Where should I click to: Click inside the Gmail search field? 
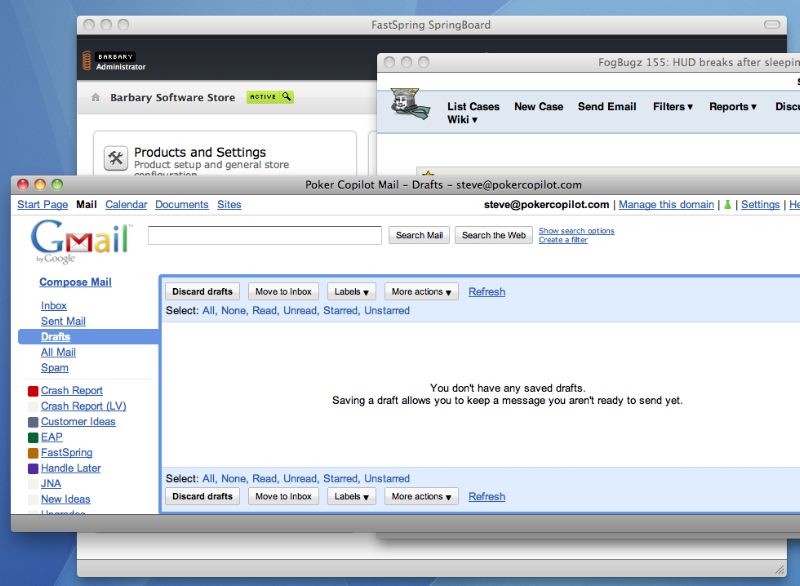[265, 235]
